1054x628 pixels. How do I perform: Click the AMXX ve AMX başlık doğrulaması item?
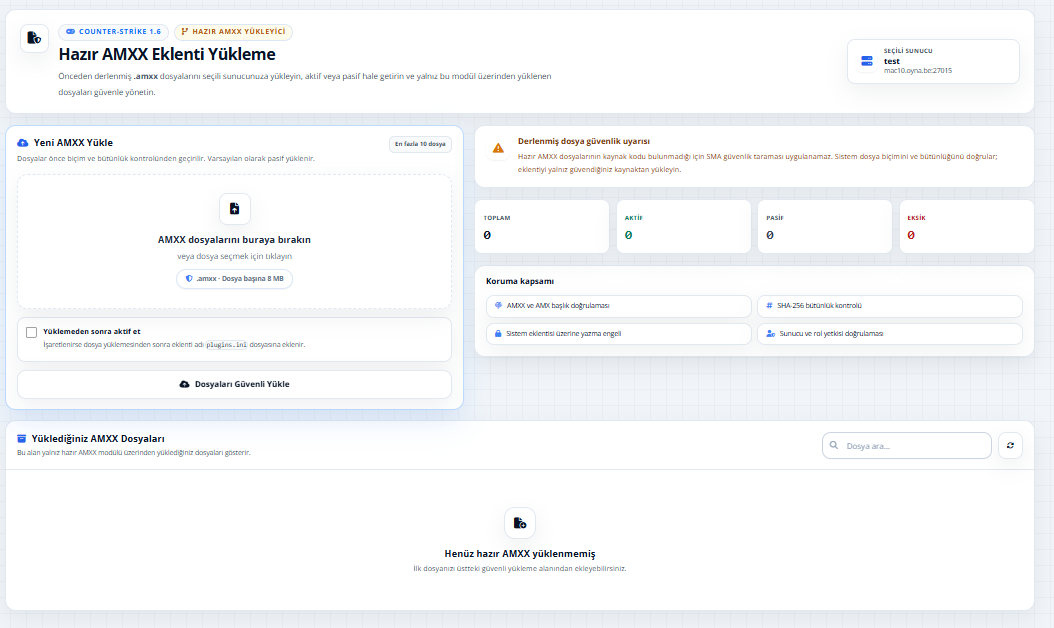pyautogui.click(x=618, y=306)
